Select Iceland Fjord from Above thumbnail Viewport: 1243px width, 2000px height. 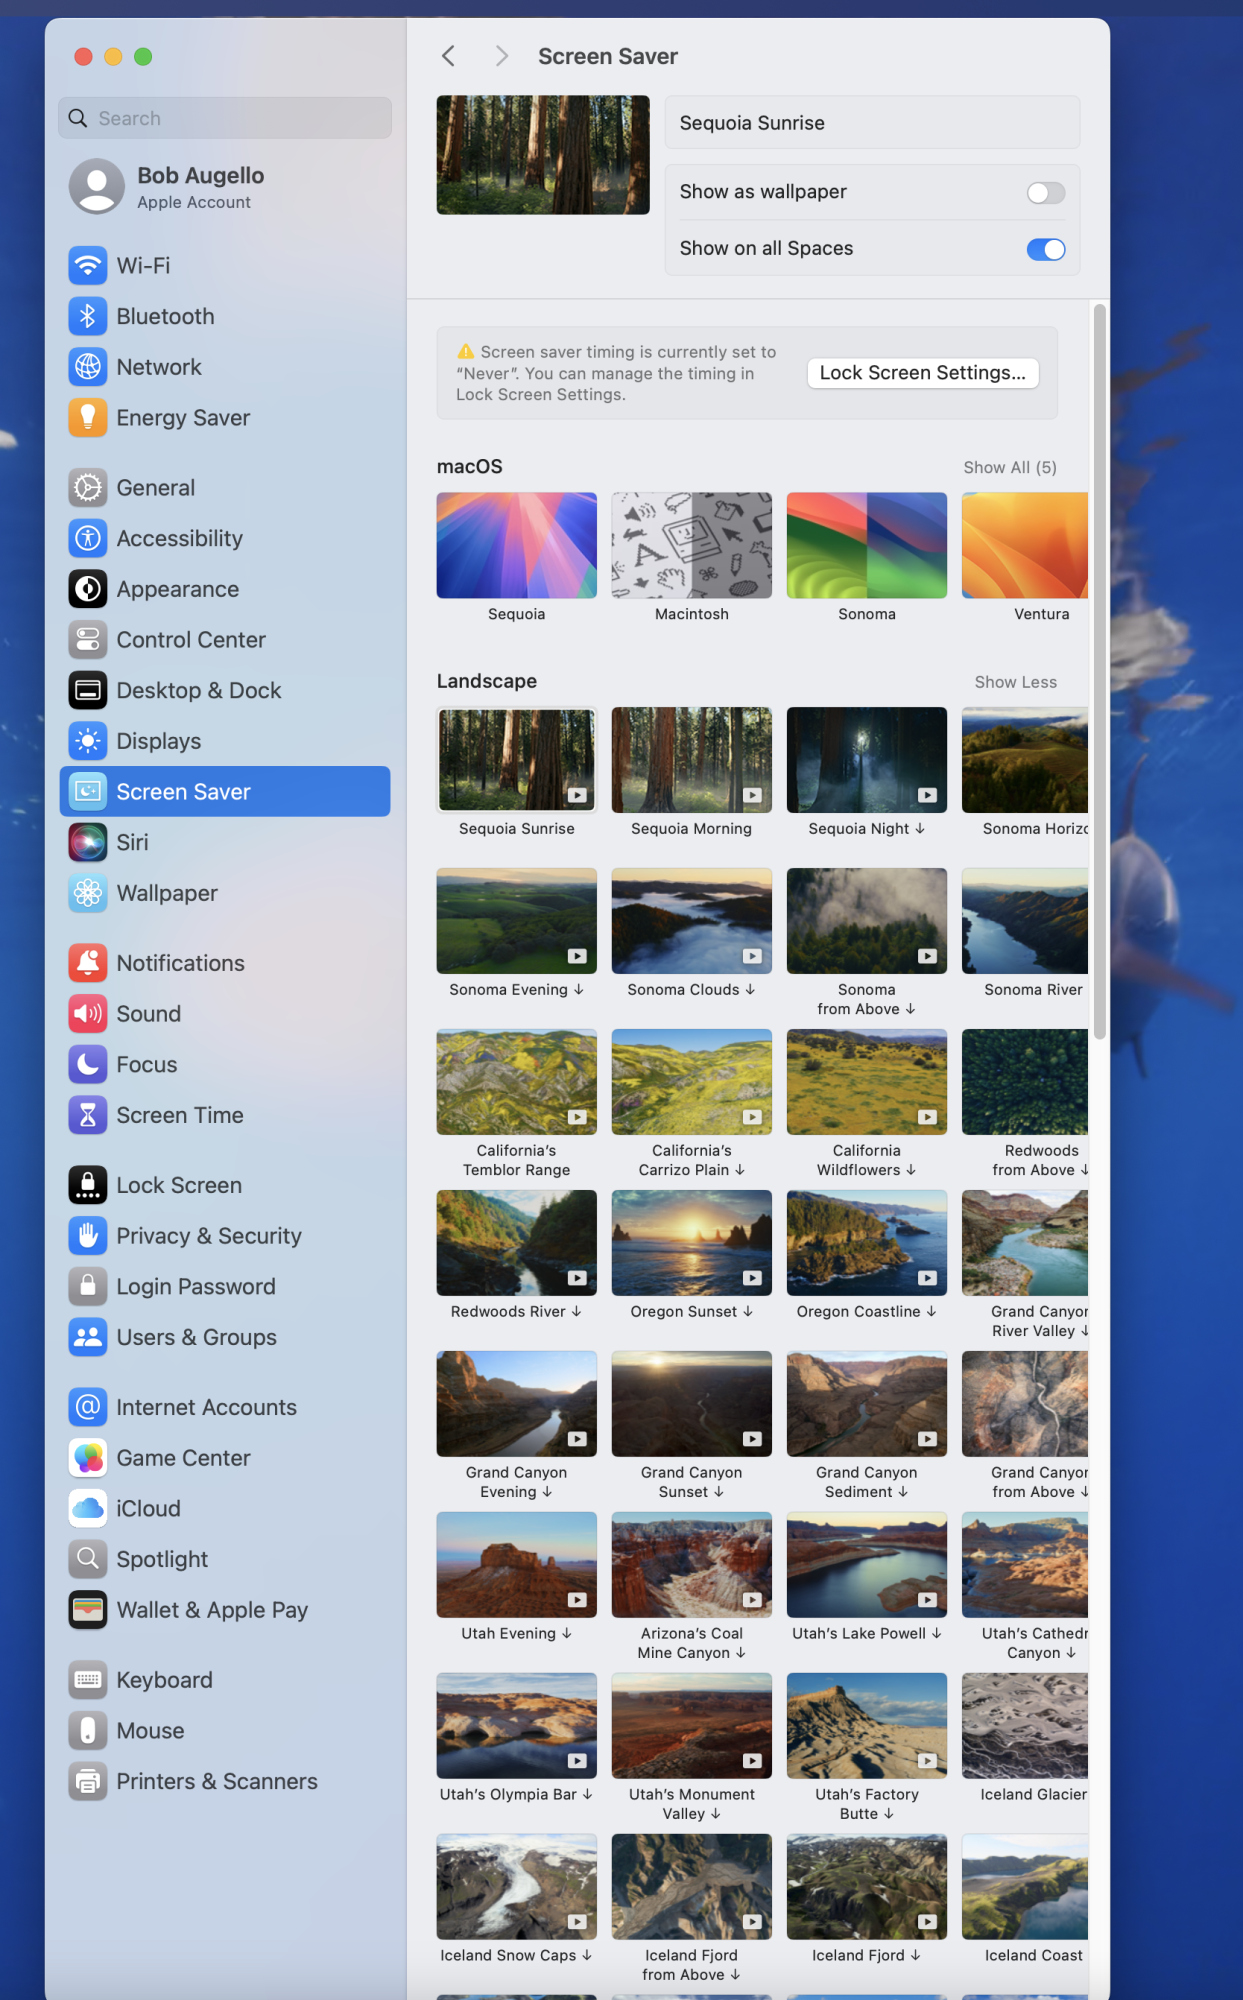[x=692, y=1887]
